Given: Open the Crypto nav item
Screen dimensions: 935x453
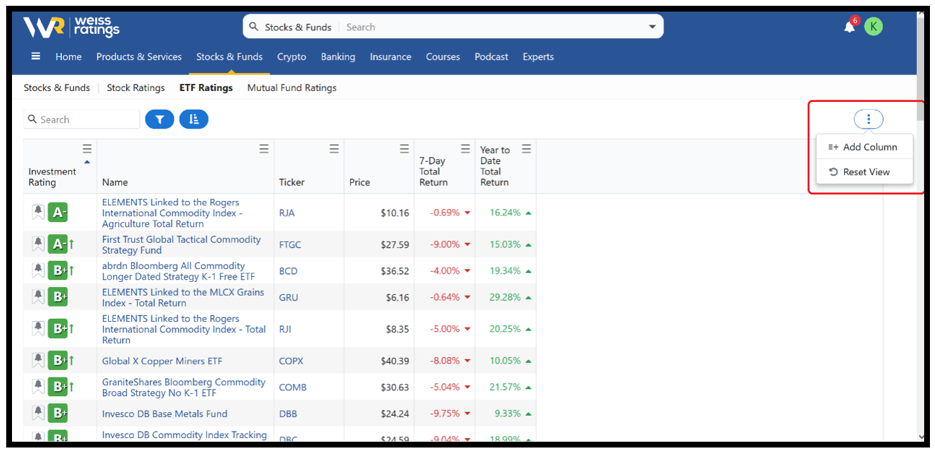Looking at the screenshot, I should [x=292, y=57].
